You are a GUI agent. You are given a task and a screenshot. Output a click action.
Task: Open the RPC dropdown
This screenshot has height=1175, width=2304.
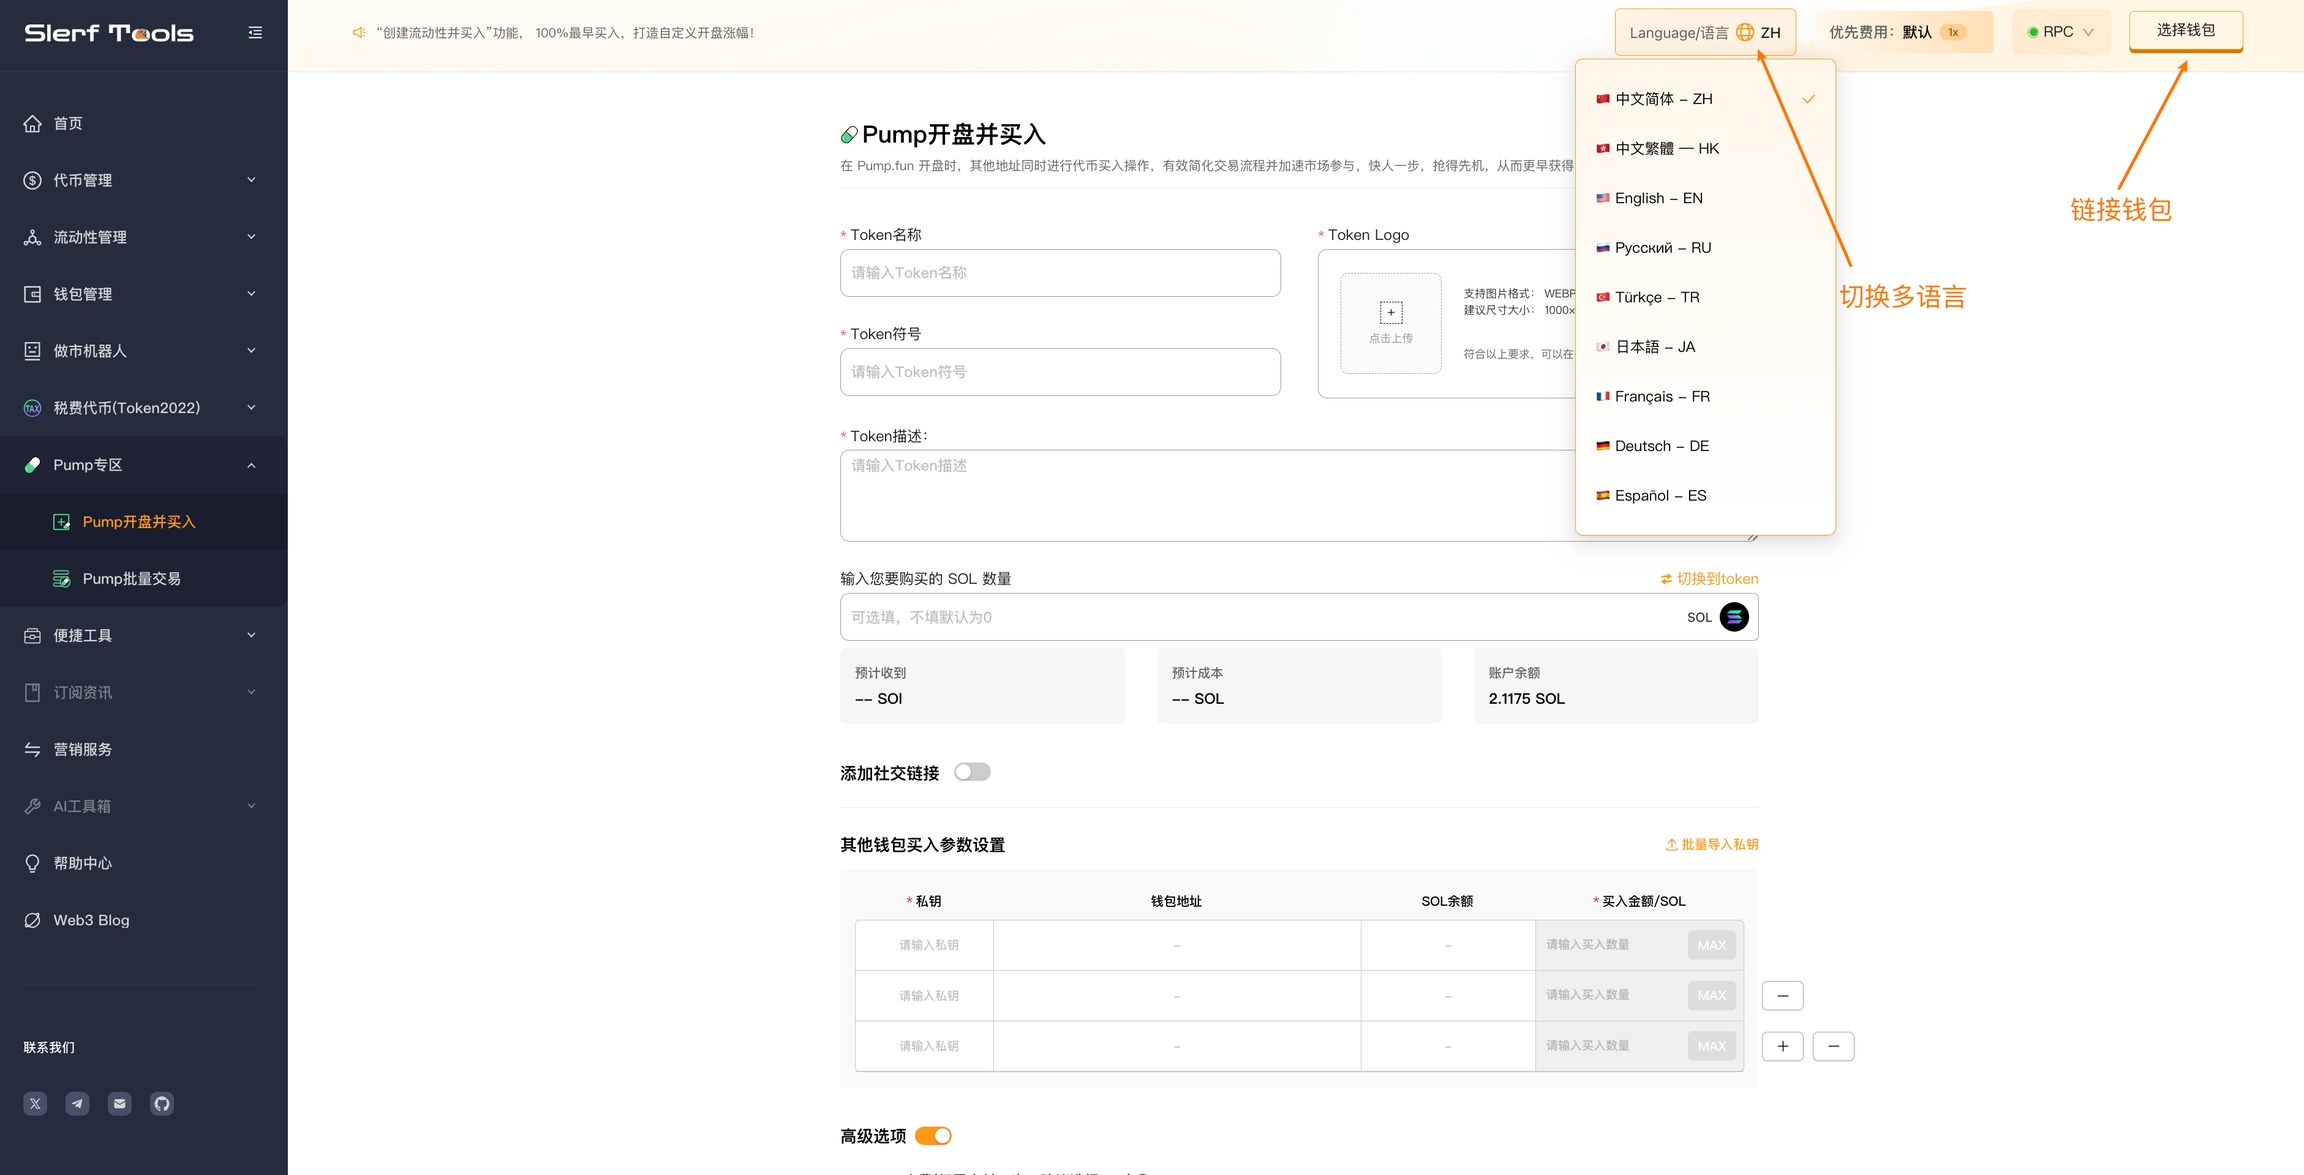(x=2060, y=32)
